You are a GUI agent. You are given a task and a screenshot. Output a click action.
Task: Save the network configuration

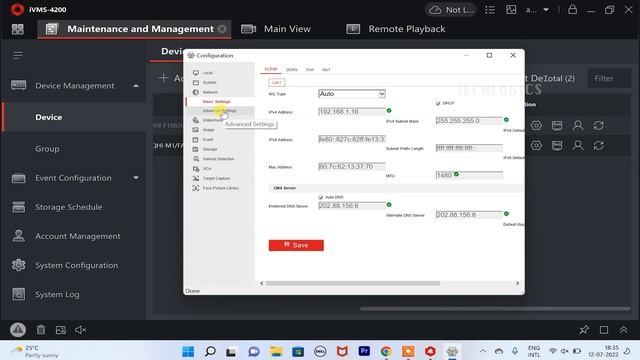tap(296, 245)
